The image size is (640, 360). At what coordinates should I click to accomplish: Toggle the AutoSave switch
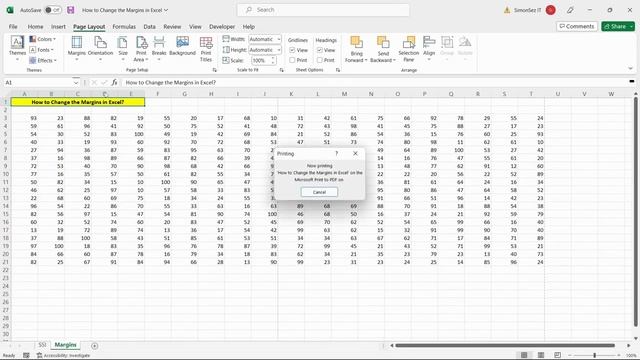(x=53, y=10)
